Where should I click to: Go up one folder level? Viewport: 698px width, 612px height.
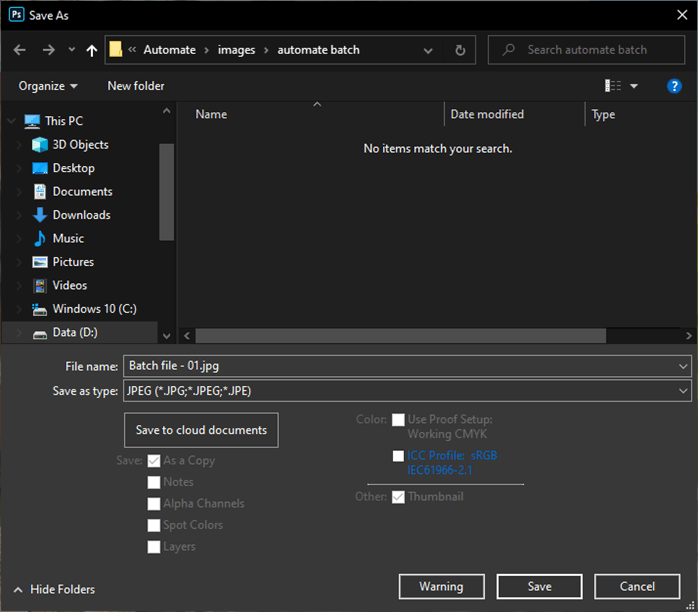(92, 50)
